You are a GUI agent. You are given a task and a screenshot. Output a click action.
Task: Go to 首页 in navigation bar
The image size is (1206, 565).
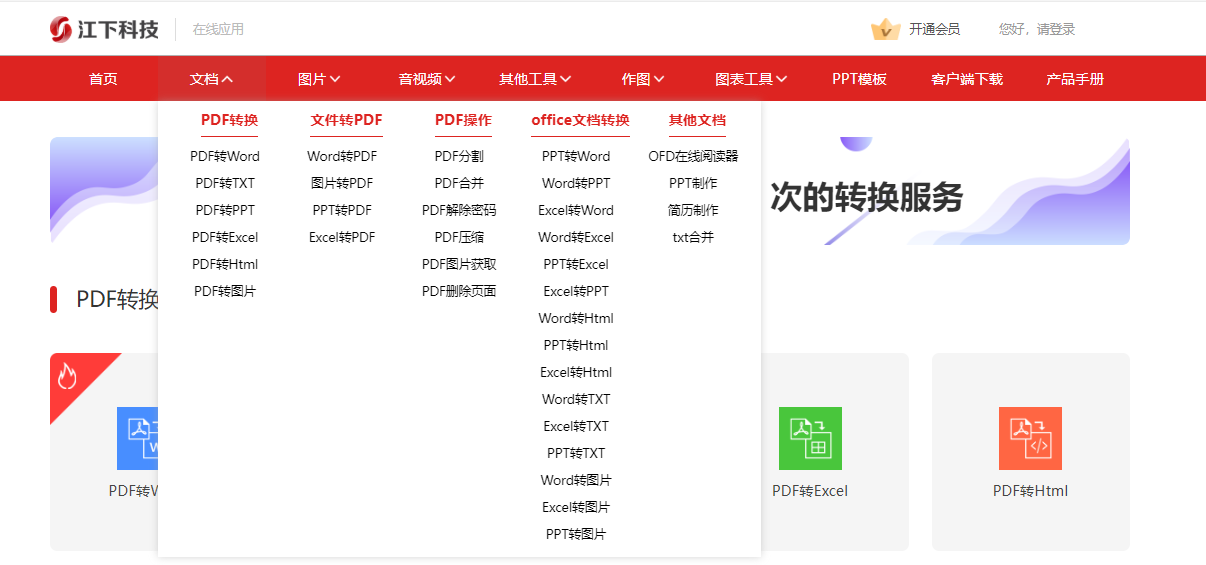pos(103,79)
